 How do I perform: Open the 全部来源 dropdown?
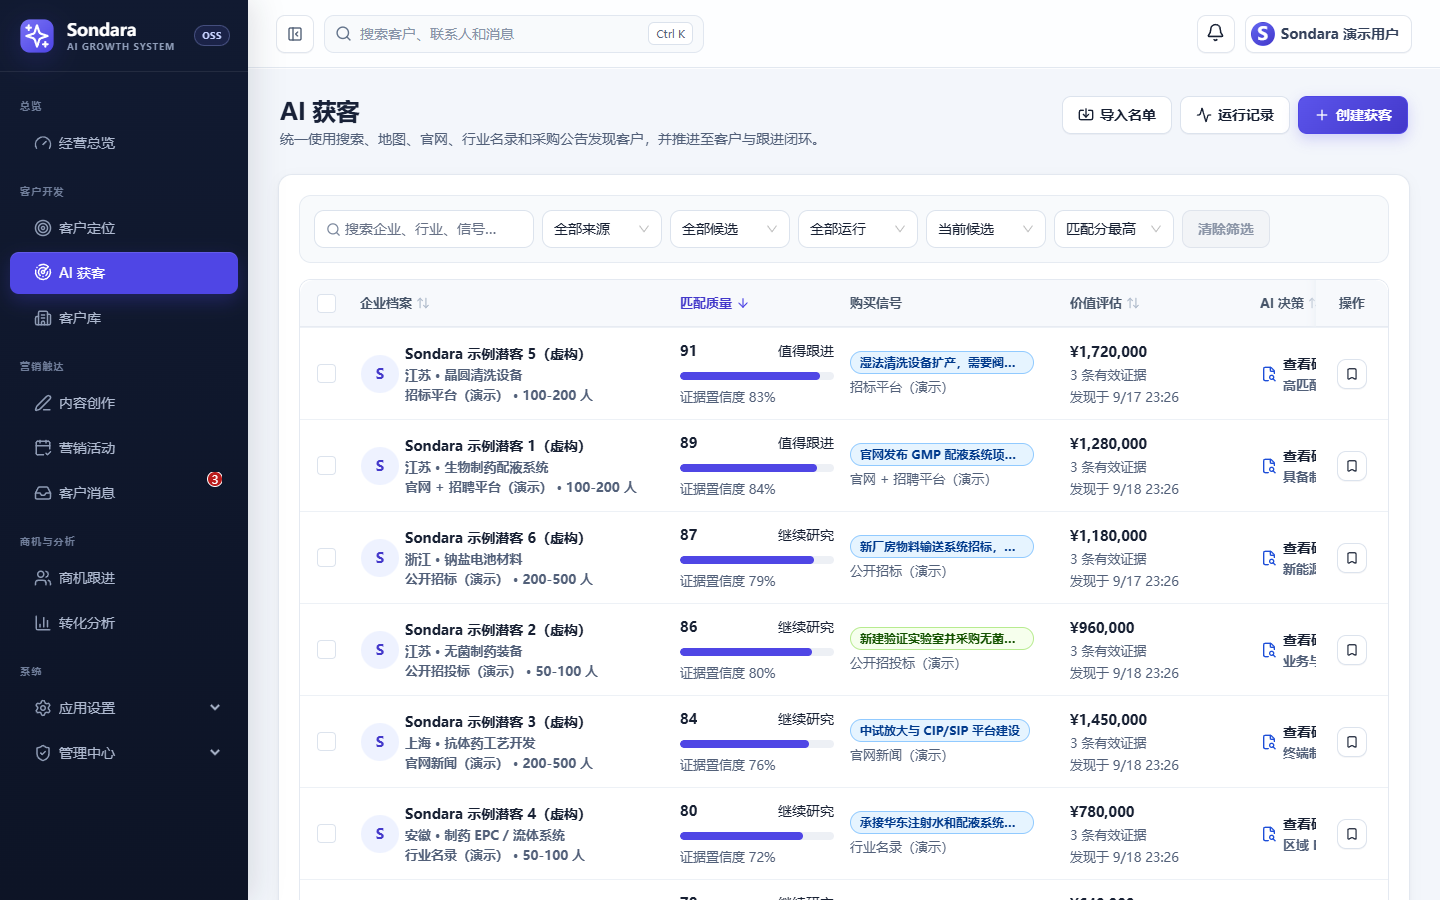[602, 229]
